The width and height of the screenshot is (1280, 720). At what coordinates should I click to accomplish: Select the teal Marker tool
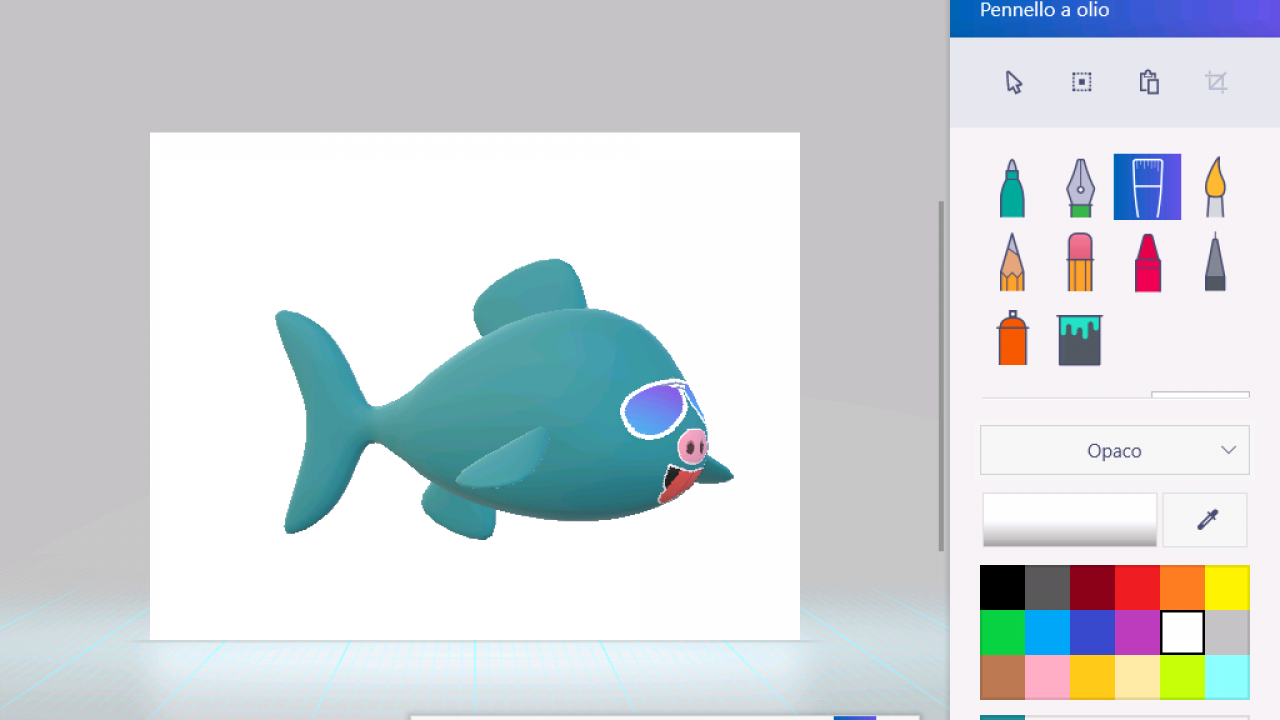coord(1012,187)
